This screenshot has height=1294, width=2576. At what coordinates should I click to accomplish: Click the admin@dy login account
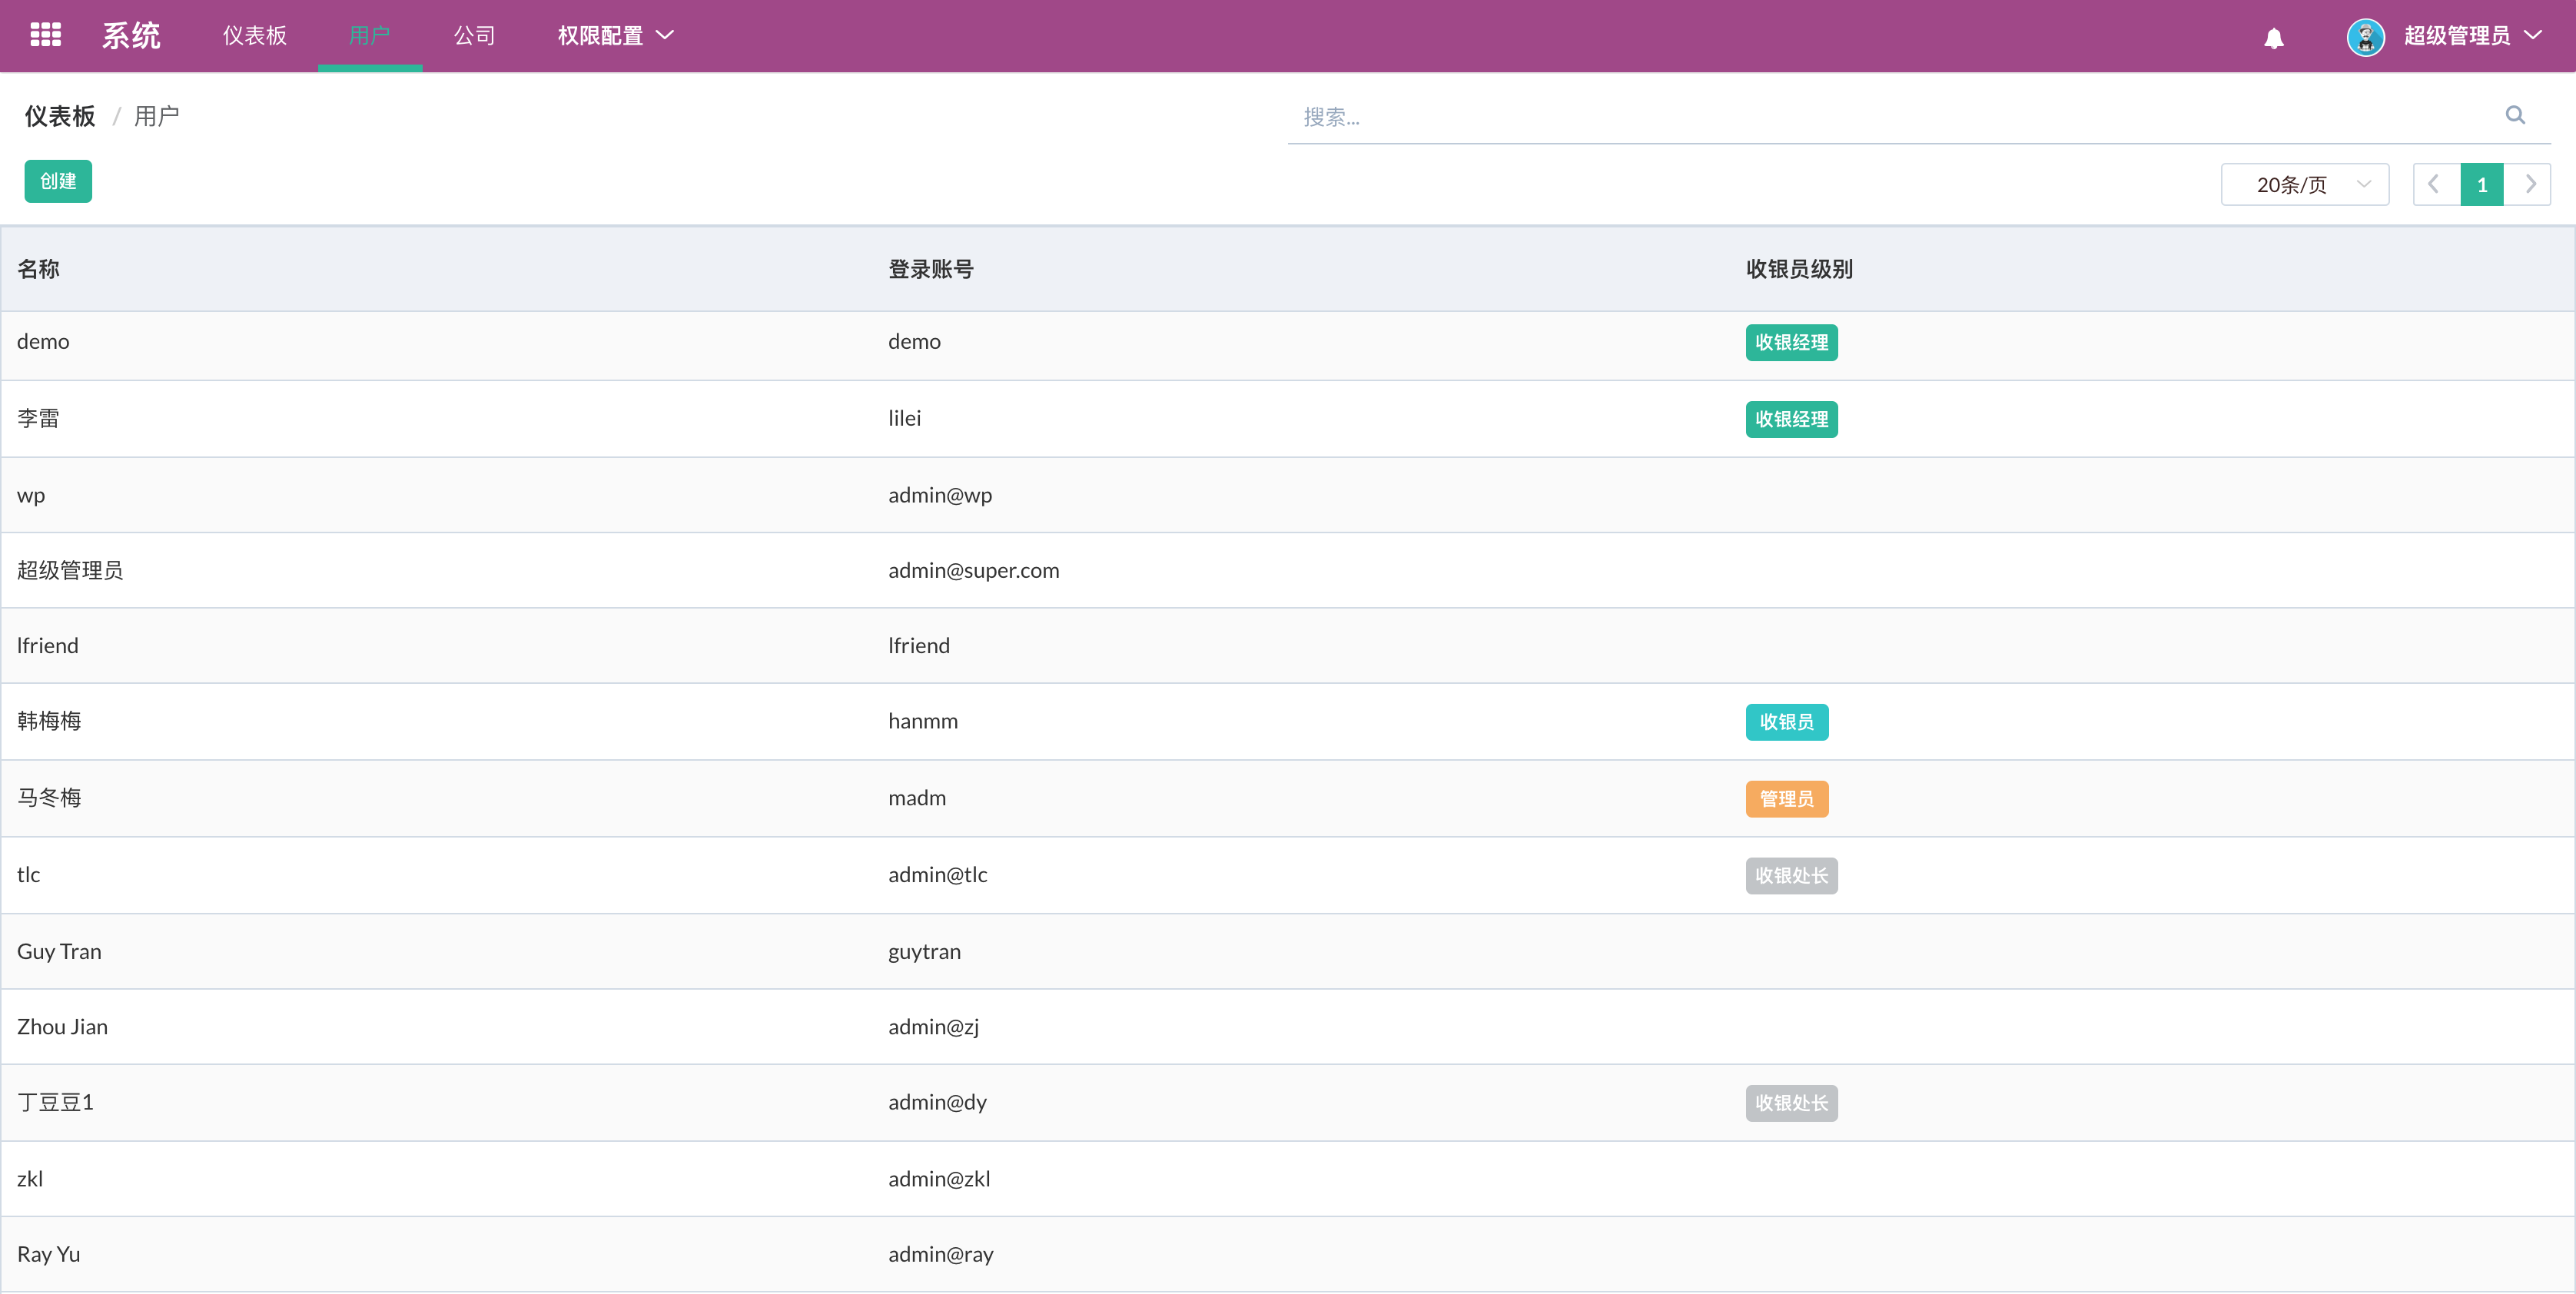(937, 1102)
